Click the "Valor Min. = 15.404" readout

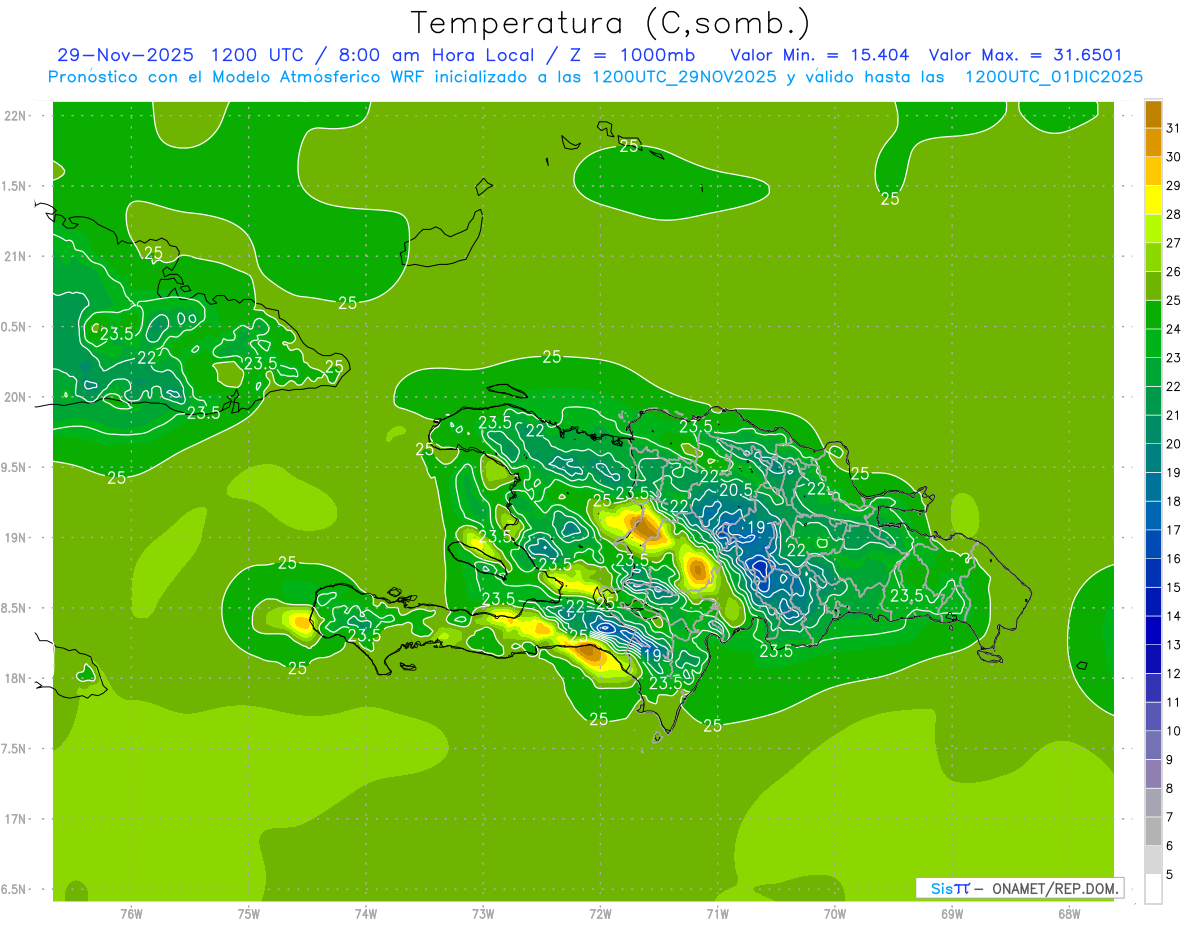tap(820, 55)
